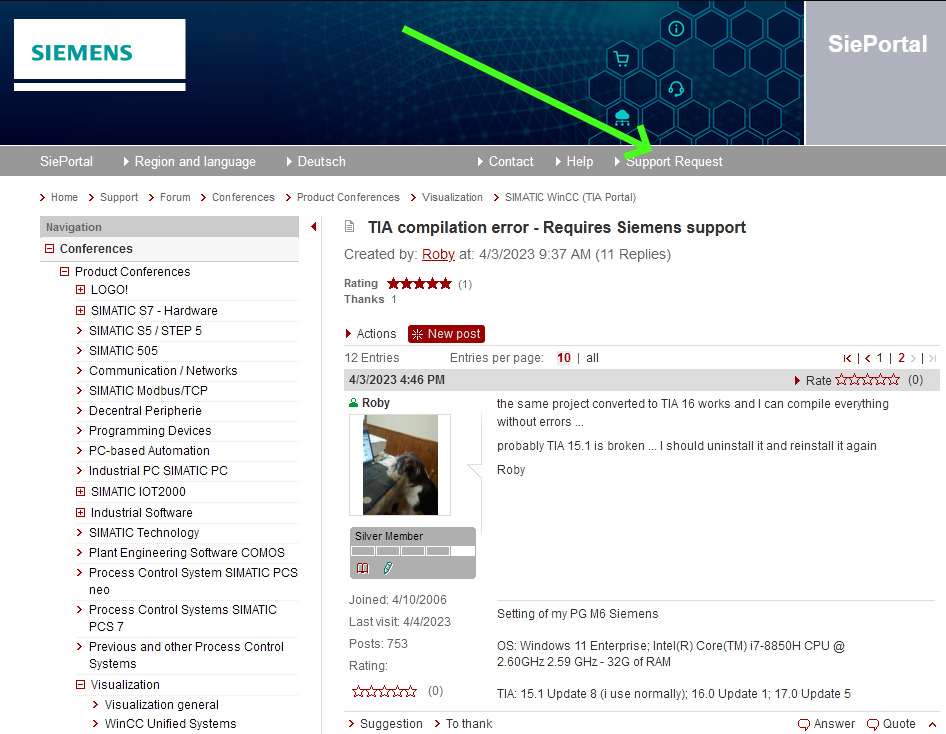Viewport: 946px width, 734px height.
Task: Go to previous page of entries
Action: pyautogui.click(x=868, y=358)
